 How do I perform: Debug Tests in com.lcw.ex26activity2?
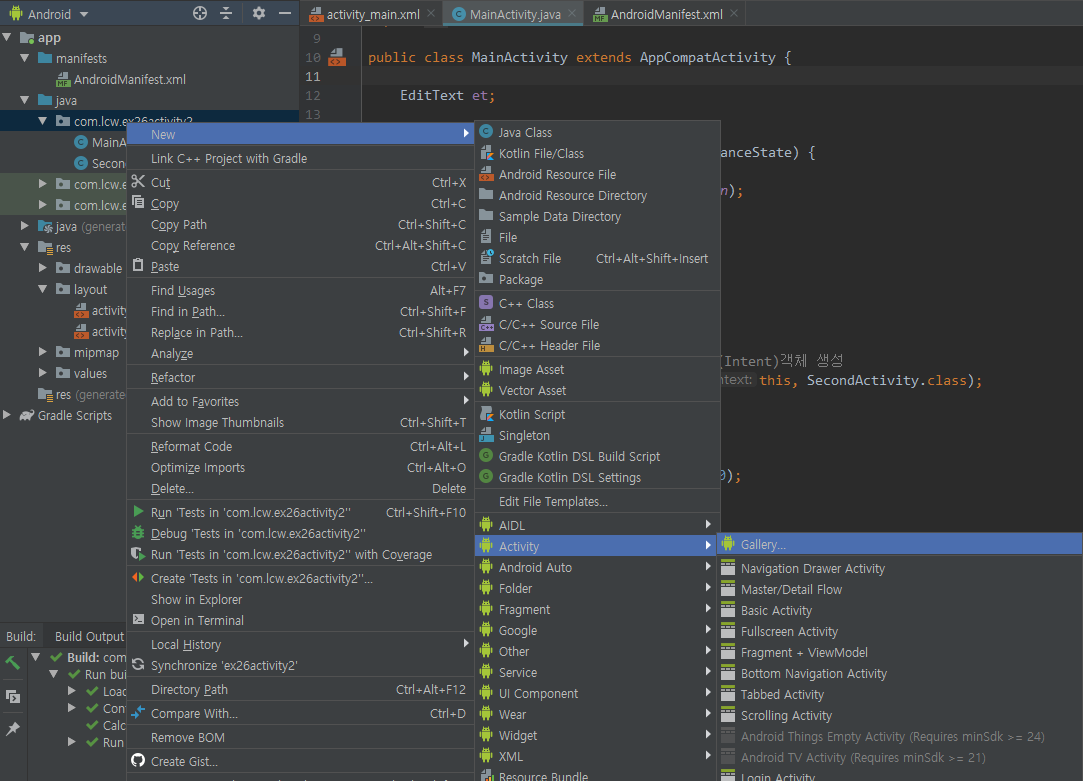coord(300,533)
